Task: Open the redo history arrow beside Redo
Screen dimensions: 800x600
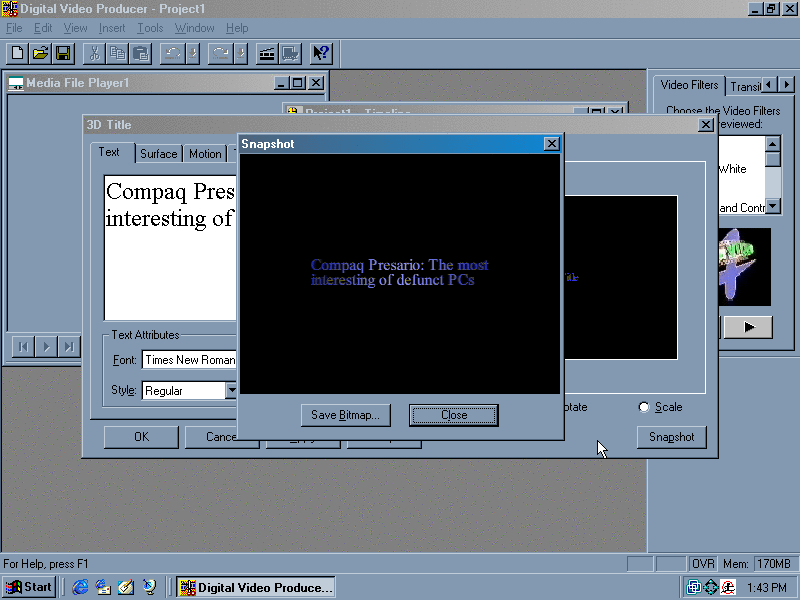Action: click(241, 53)
